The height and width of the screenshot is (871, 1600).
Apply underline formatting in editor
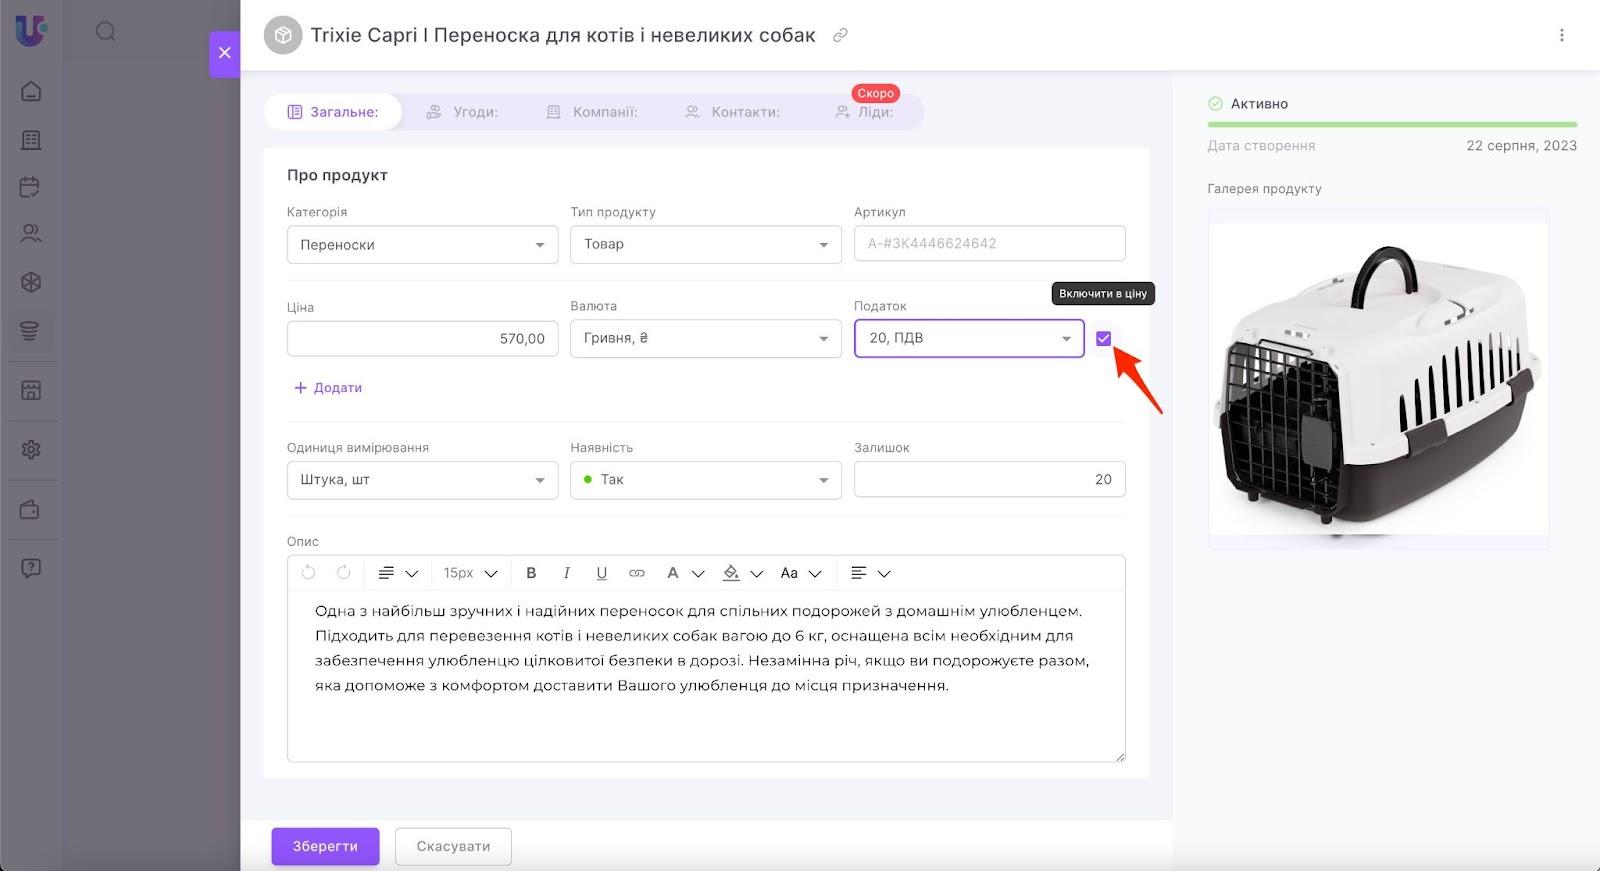(601, 573)
